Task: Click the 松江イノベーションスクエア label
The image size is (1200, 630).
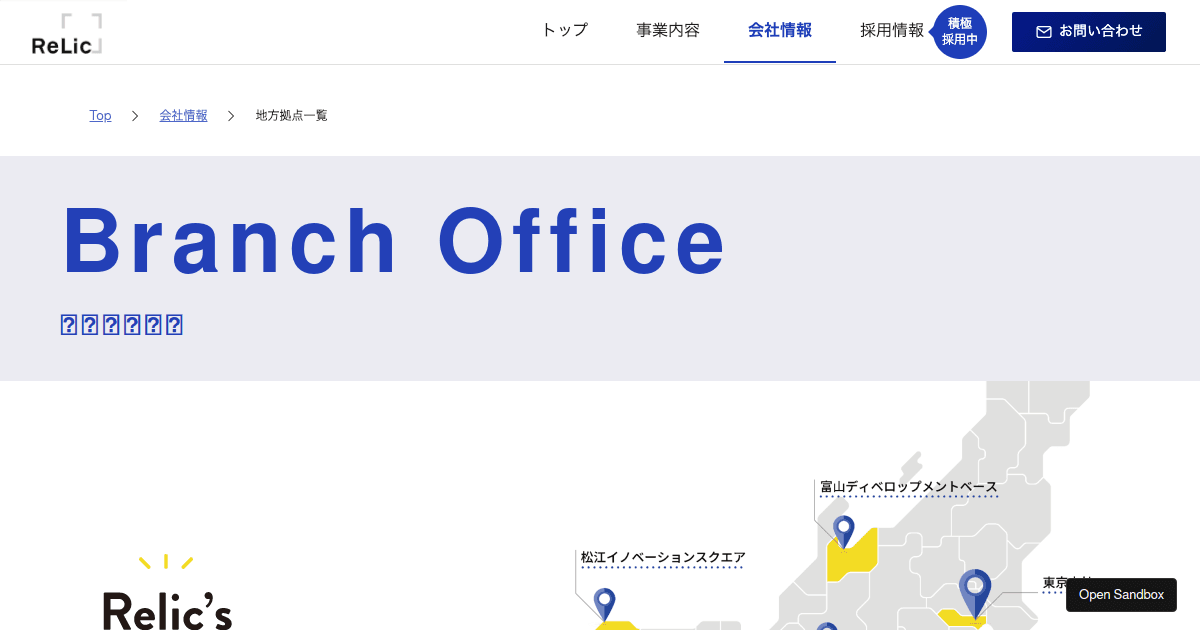Action: (x=662, y=558)
